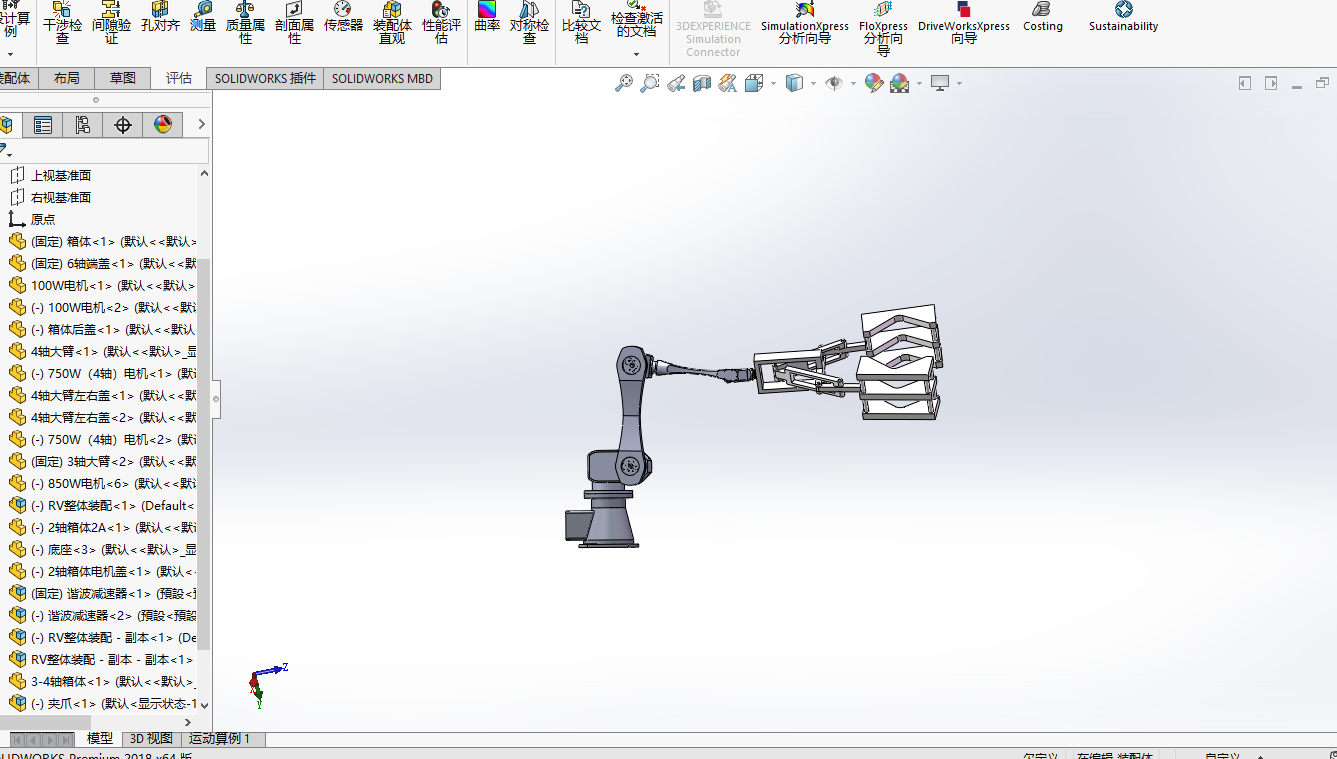The height and width of the screenshot is (759, 1337).
Task: Open the Hide/Show Items dropdown arrow
Action: coord(853,84)
